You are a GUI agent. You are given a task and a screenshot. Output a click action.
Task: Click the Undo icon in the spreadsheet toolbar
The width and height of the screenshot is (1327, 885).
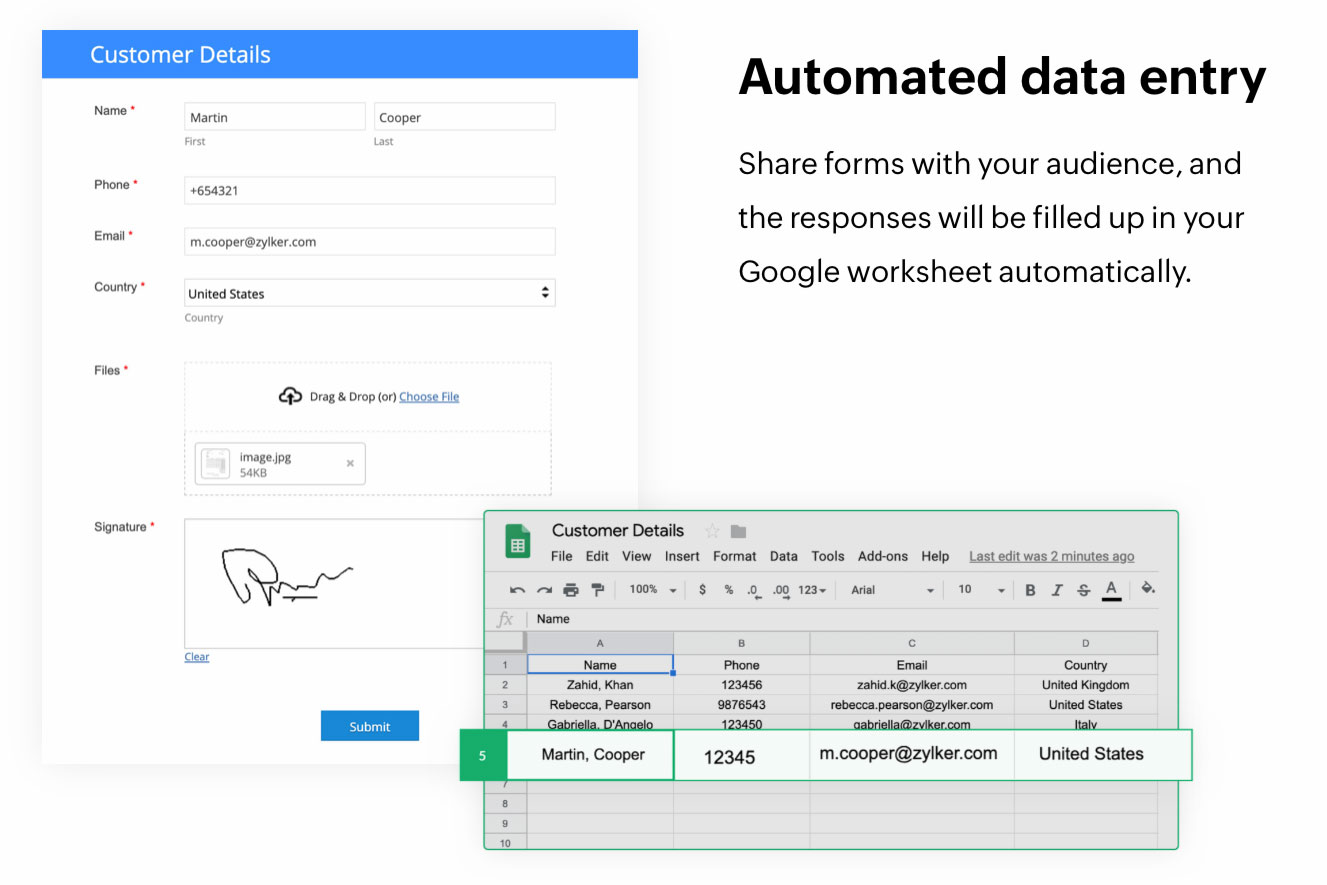(517, 589)
